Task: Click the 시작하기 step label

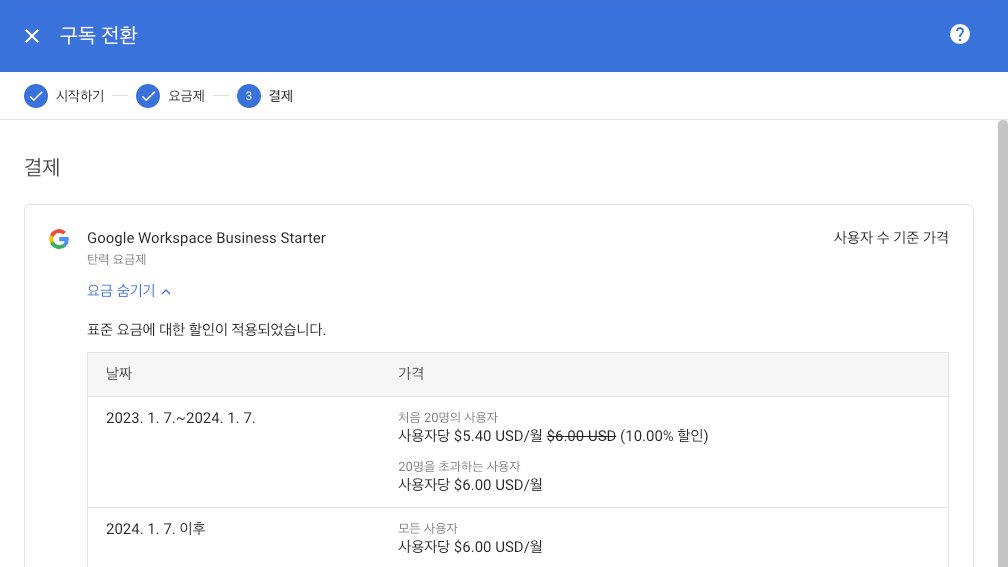Action: 80,96
